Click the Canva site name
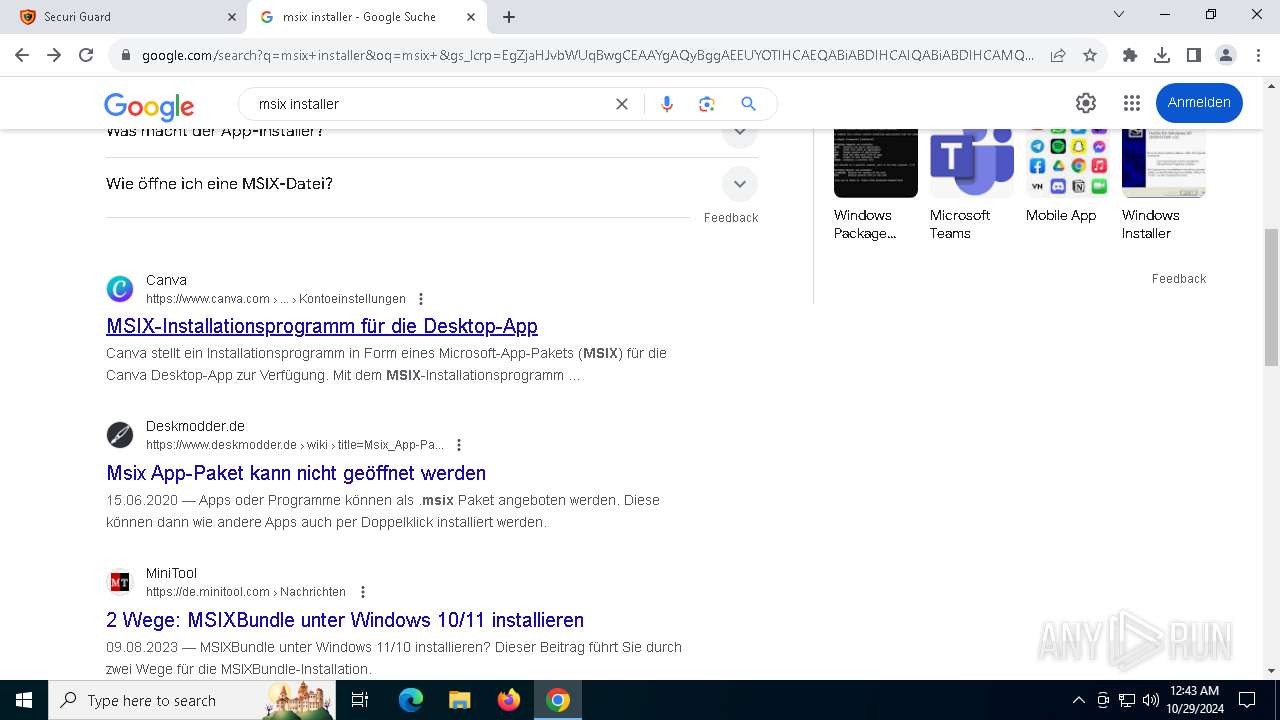 pos(166,280)
